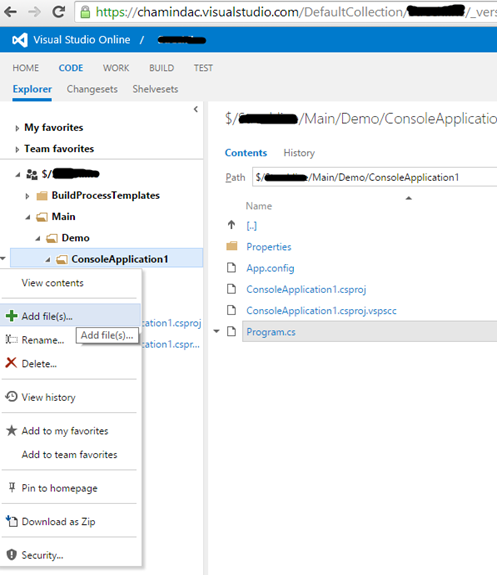
Task: Click the Properties folder icon in contents
Action: pos(232,246)
